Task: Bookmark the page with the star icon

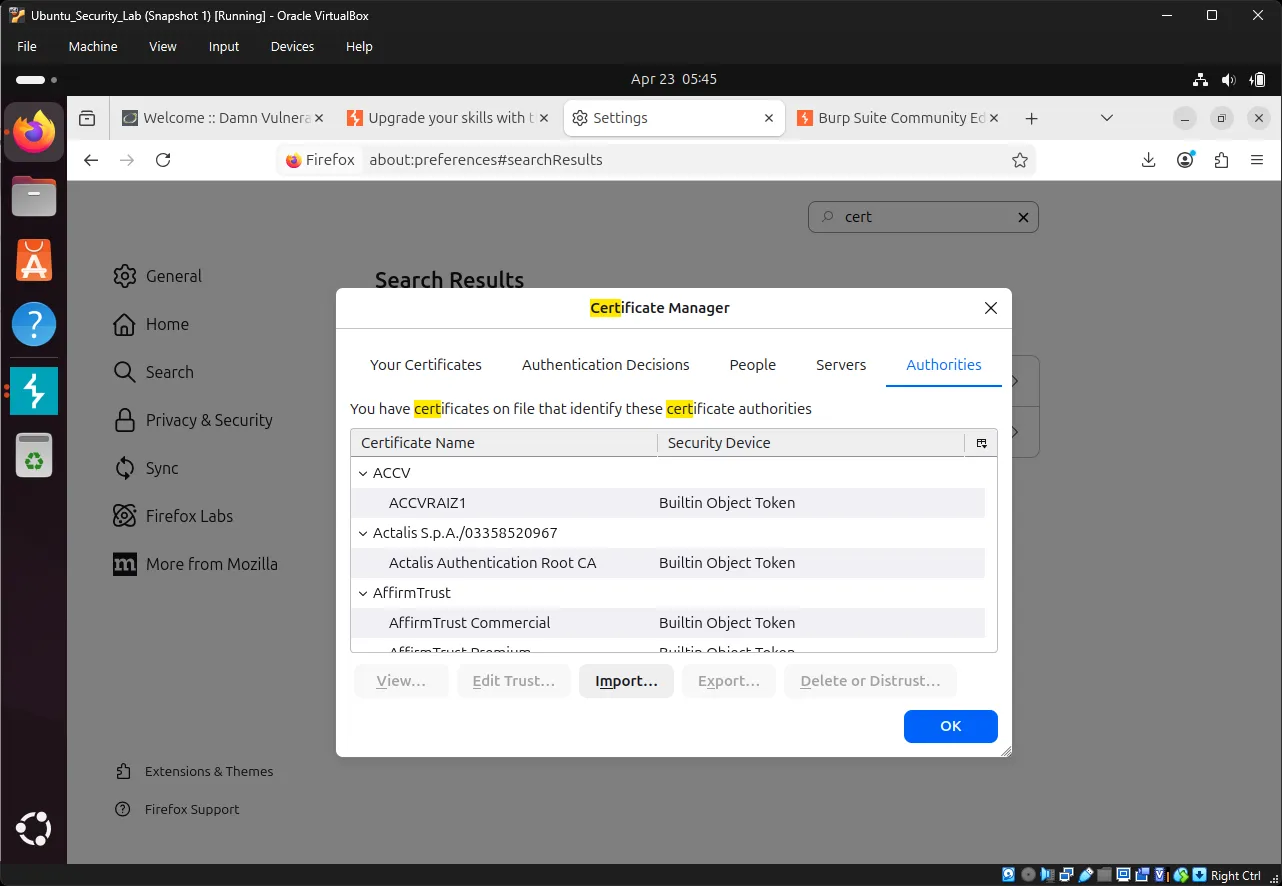Action: (x=1019, y=159)
